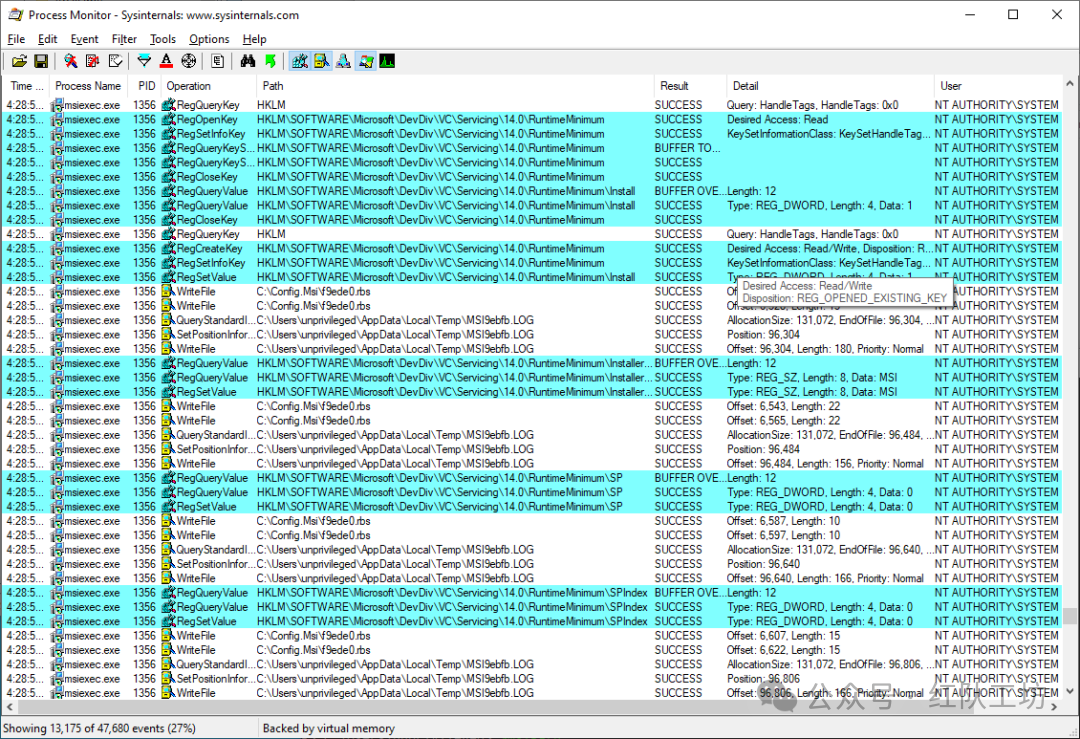
Task: Save events using the floppy disk icon
Action: [41, 61]
